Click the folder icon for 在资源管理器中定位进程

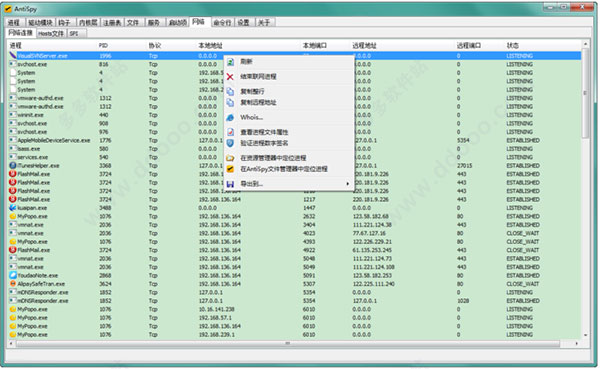point(230,158)
